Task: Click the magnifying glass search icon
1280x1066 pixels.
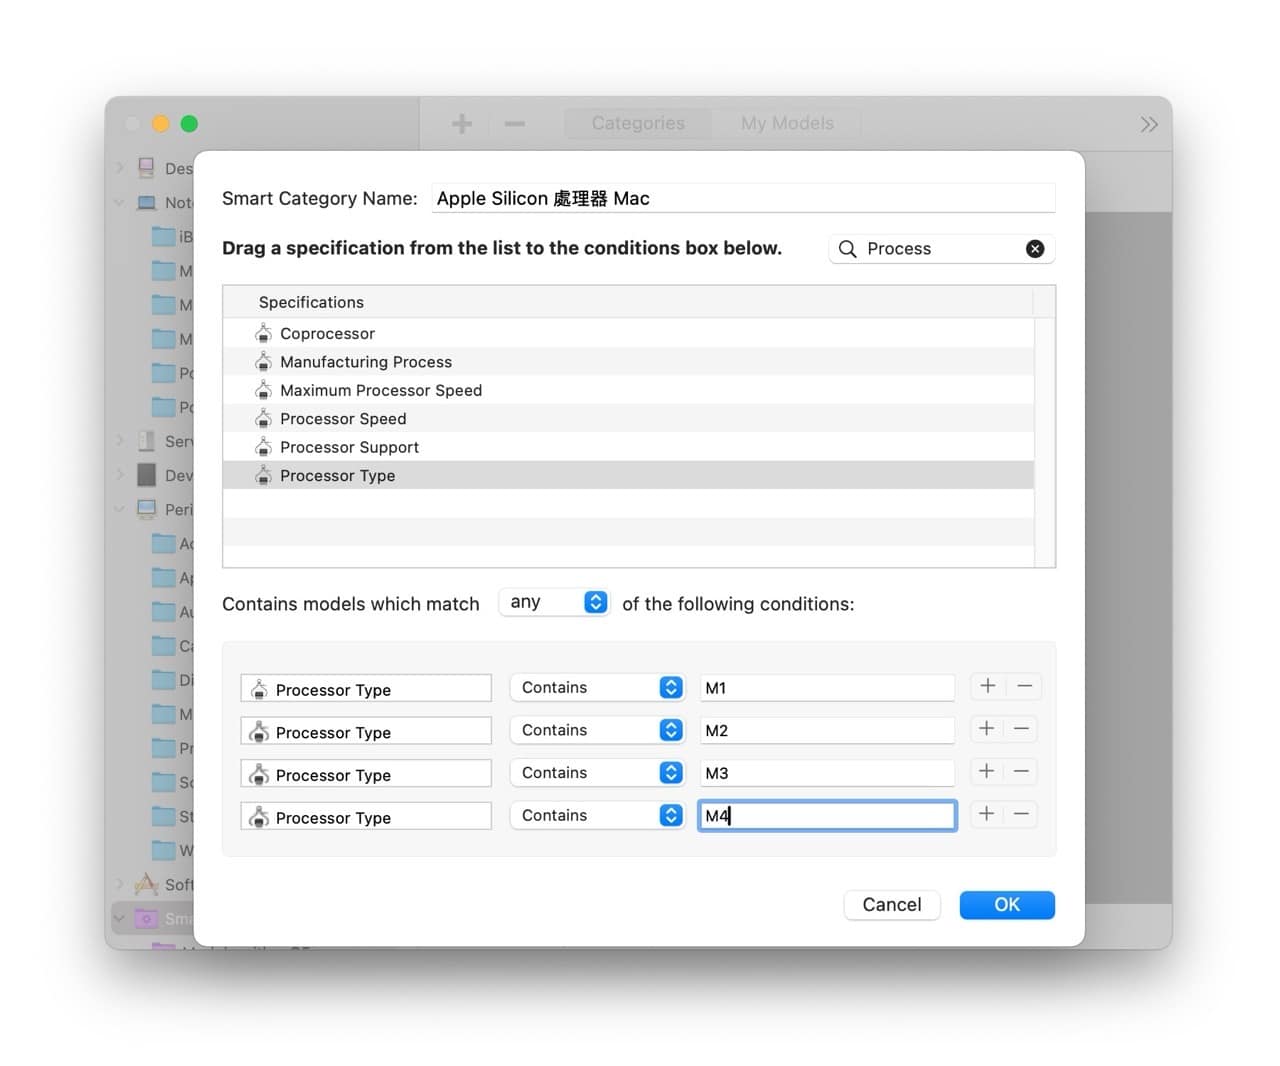Action: pos(847,249)
